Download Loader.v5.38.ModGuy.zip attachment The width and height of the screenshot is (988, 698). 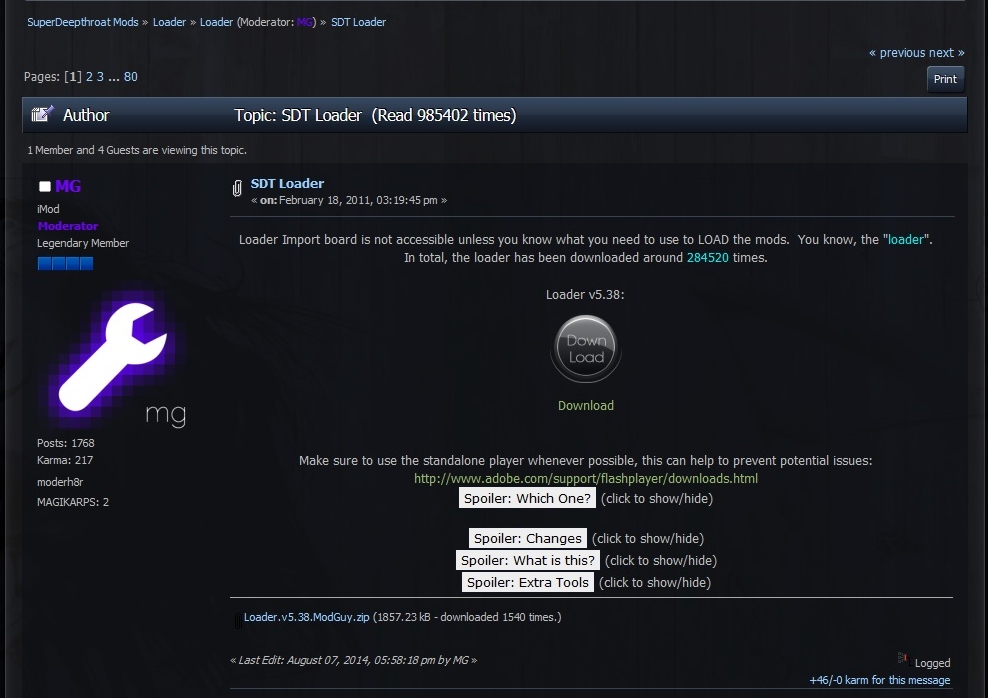pos(306,617)
